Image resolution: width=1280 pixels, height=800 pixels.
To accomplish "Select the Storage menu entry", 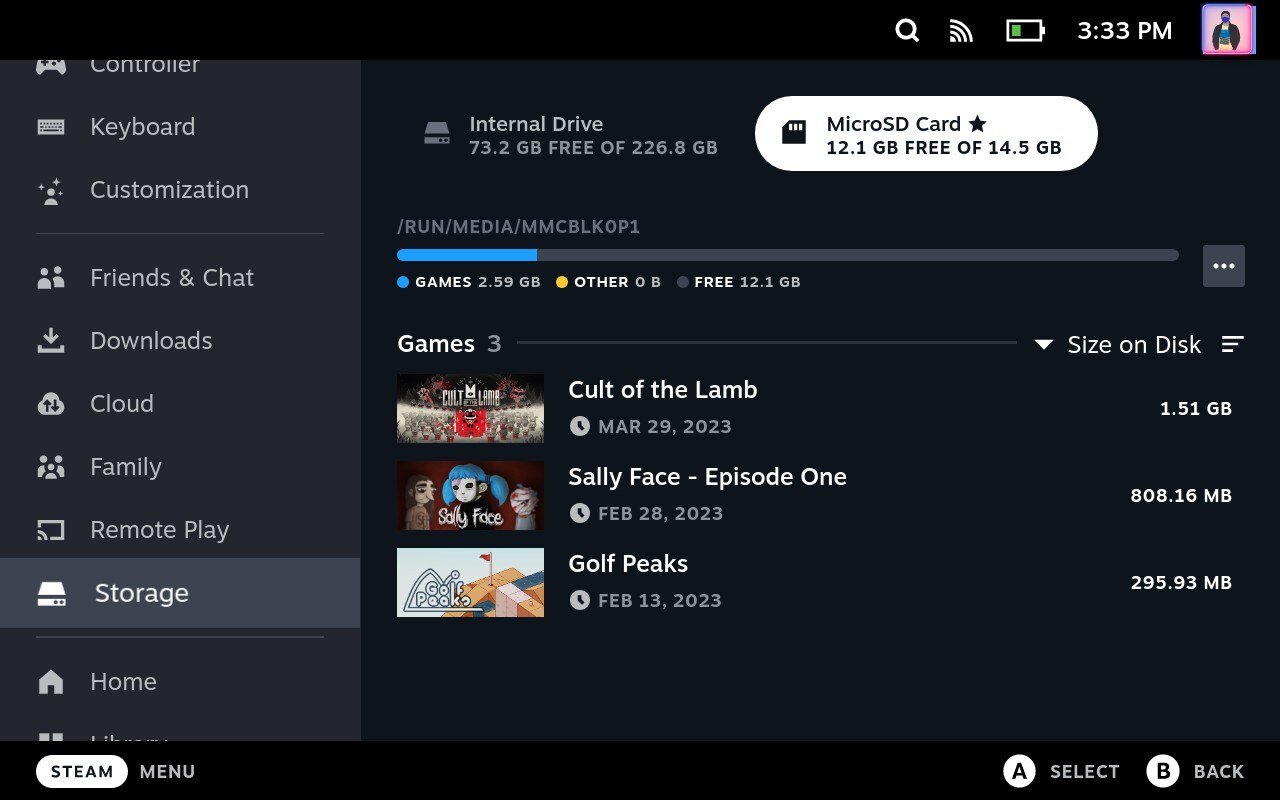I will click(180, 593).
